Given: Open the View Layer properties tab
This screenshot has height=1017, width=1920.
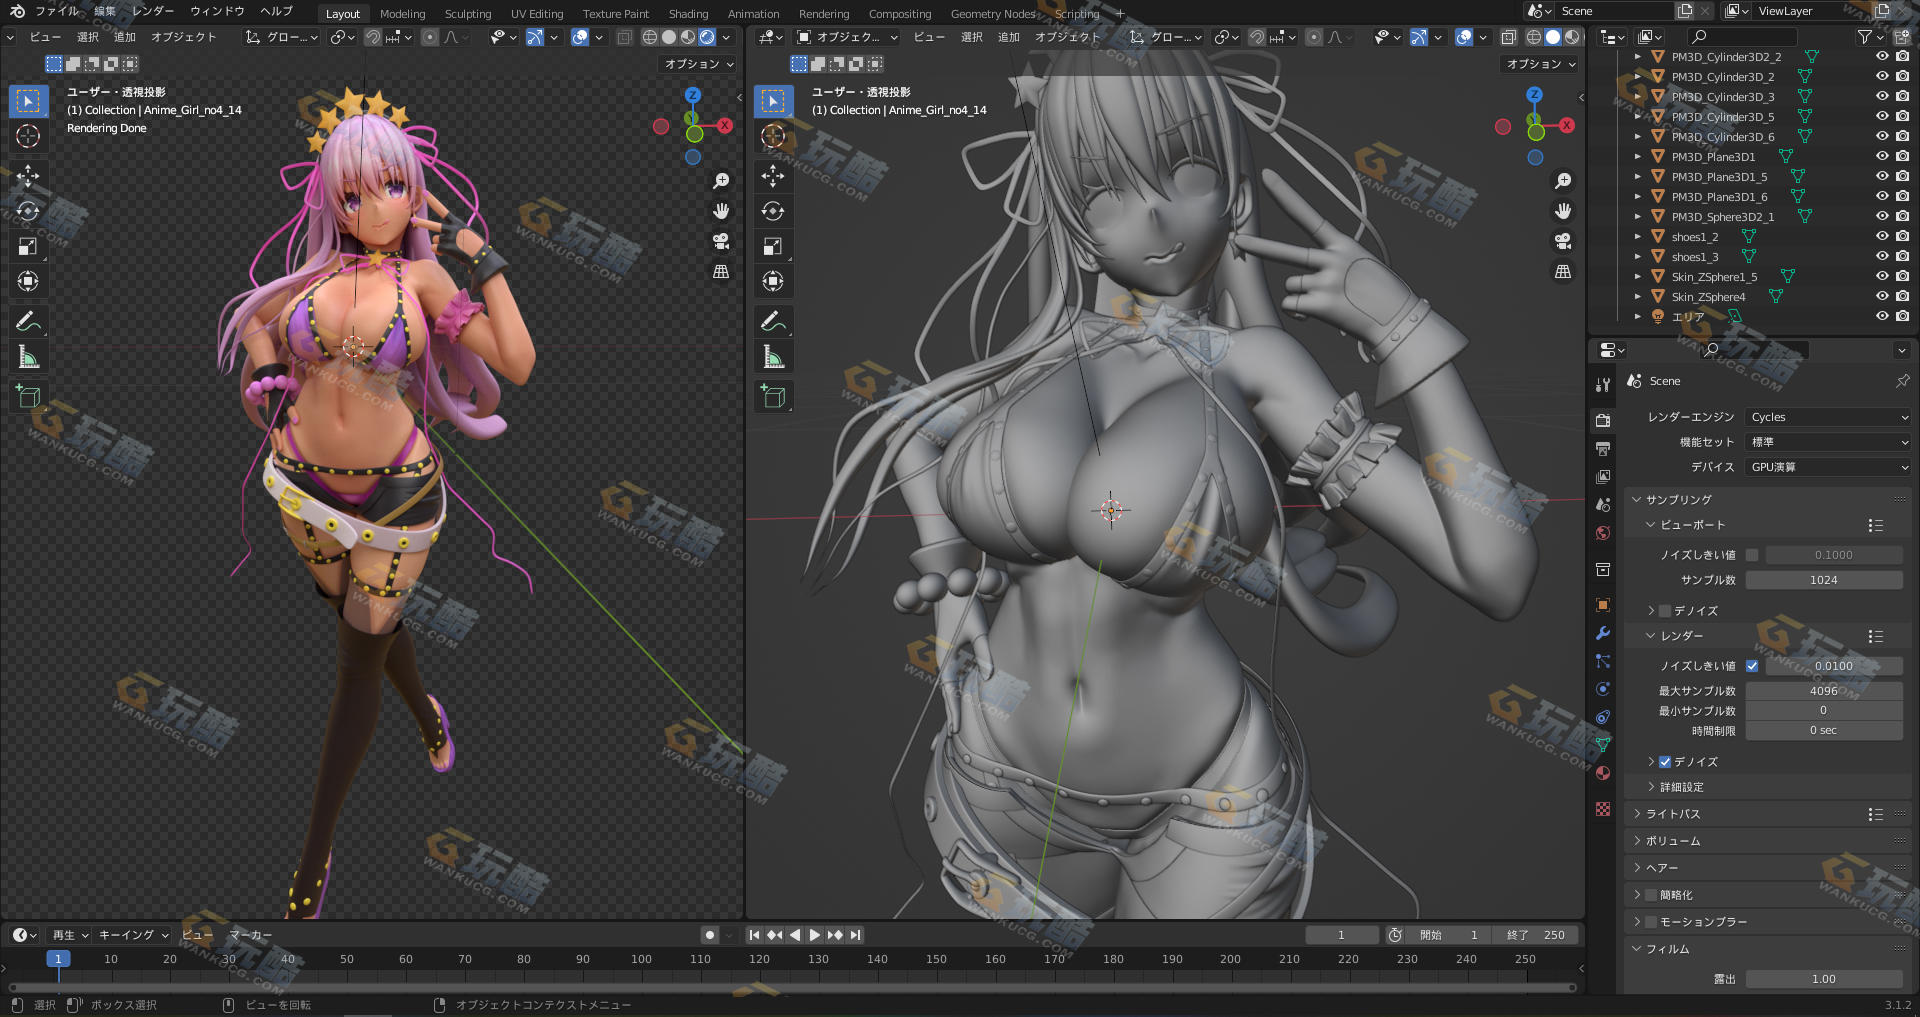Looking at the screenshot, I should click(x=1603, y=477).
